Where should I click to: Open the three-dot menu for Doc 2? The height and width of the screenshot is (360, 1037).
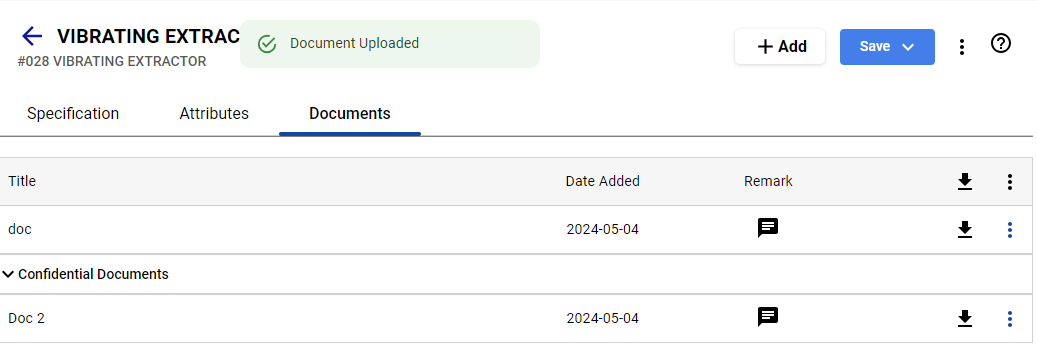1009,319
